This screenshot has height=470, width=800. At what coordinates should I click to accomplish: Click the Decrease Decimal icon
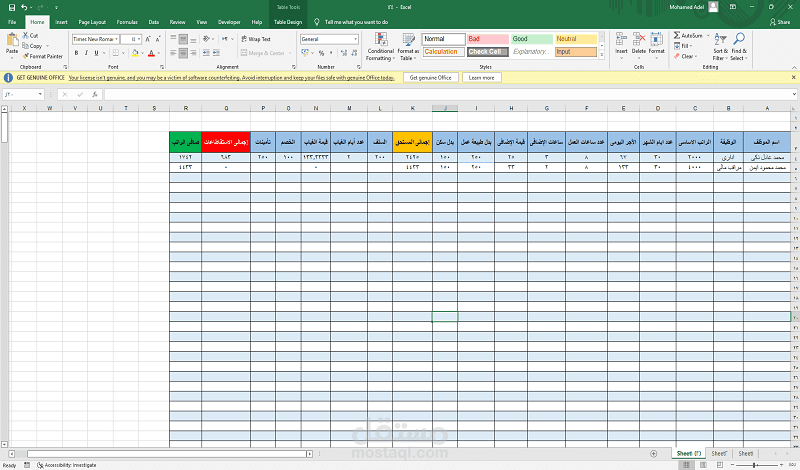tap(354, 53)
